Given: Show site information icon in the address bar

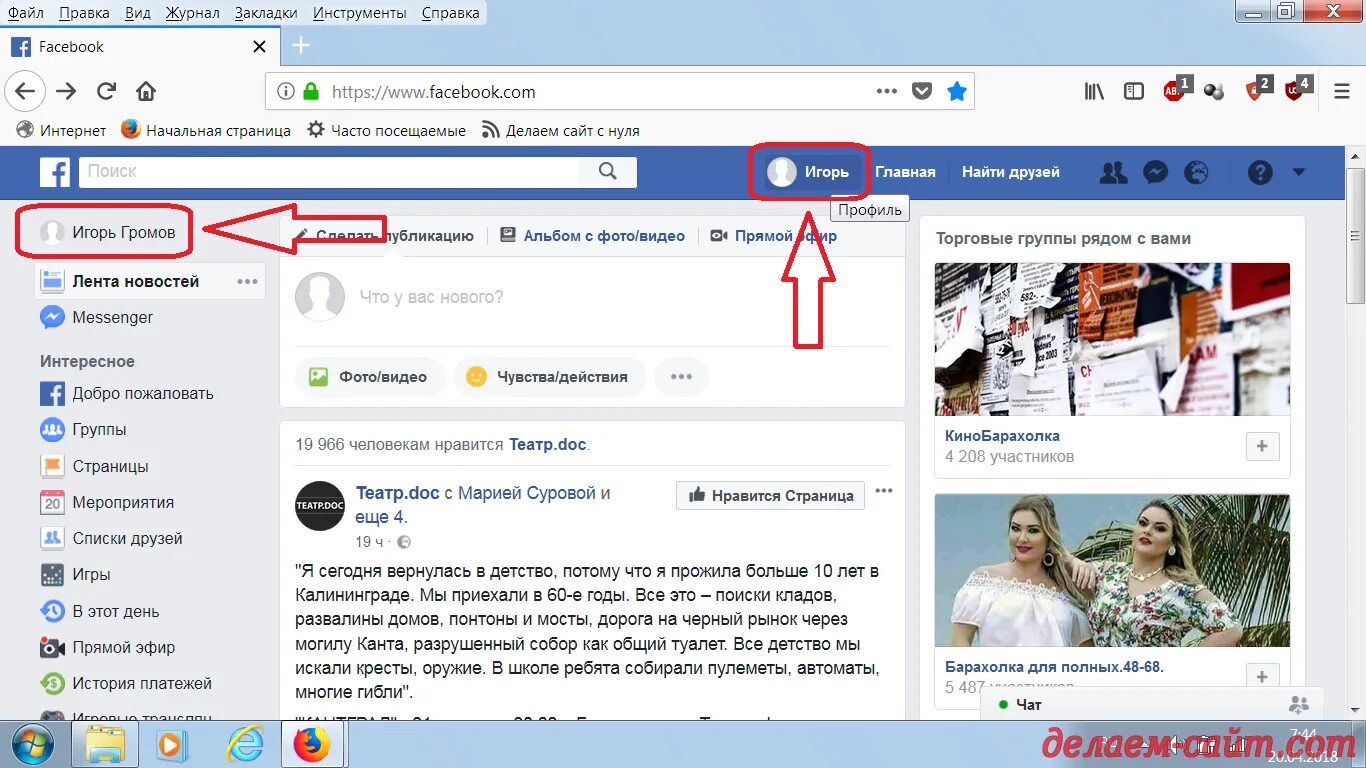Looking at the screenshot, I should [x=286, y=92].
